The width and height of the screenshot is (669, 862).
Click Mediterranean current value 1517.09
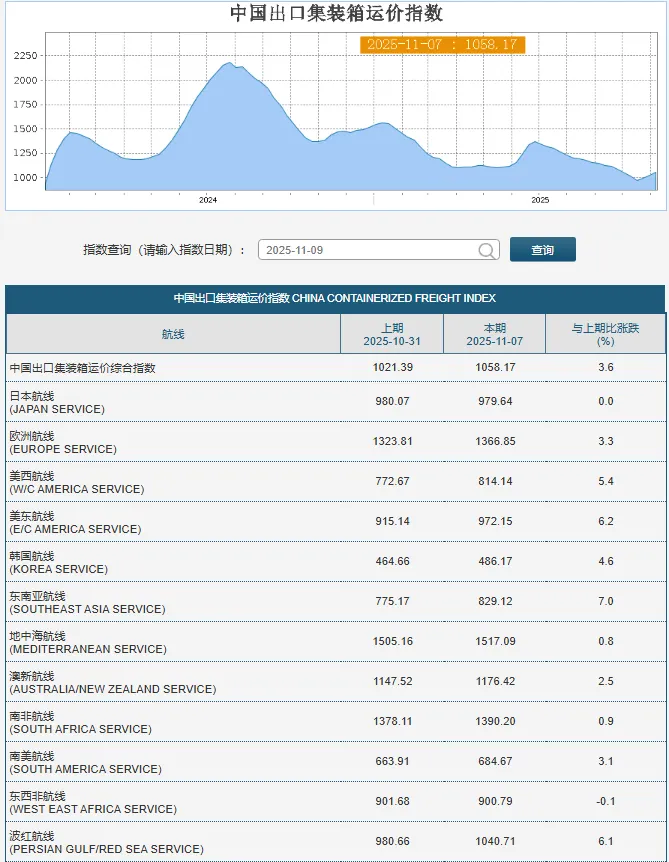(495, 642)
